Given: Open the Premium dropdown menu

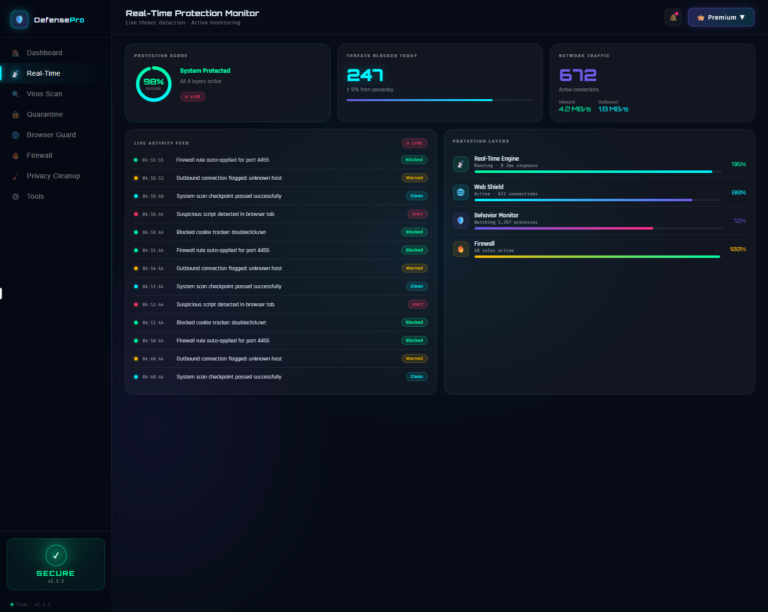Looking at the screenshot, I should [720, 18].
